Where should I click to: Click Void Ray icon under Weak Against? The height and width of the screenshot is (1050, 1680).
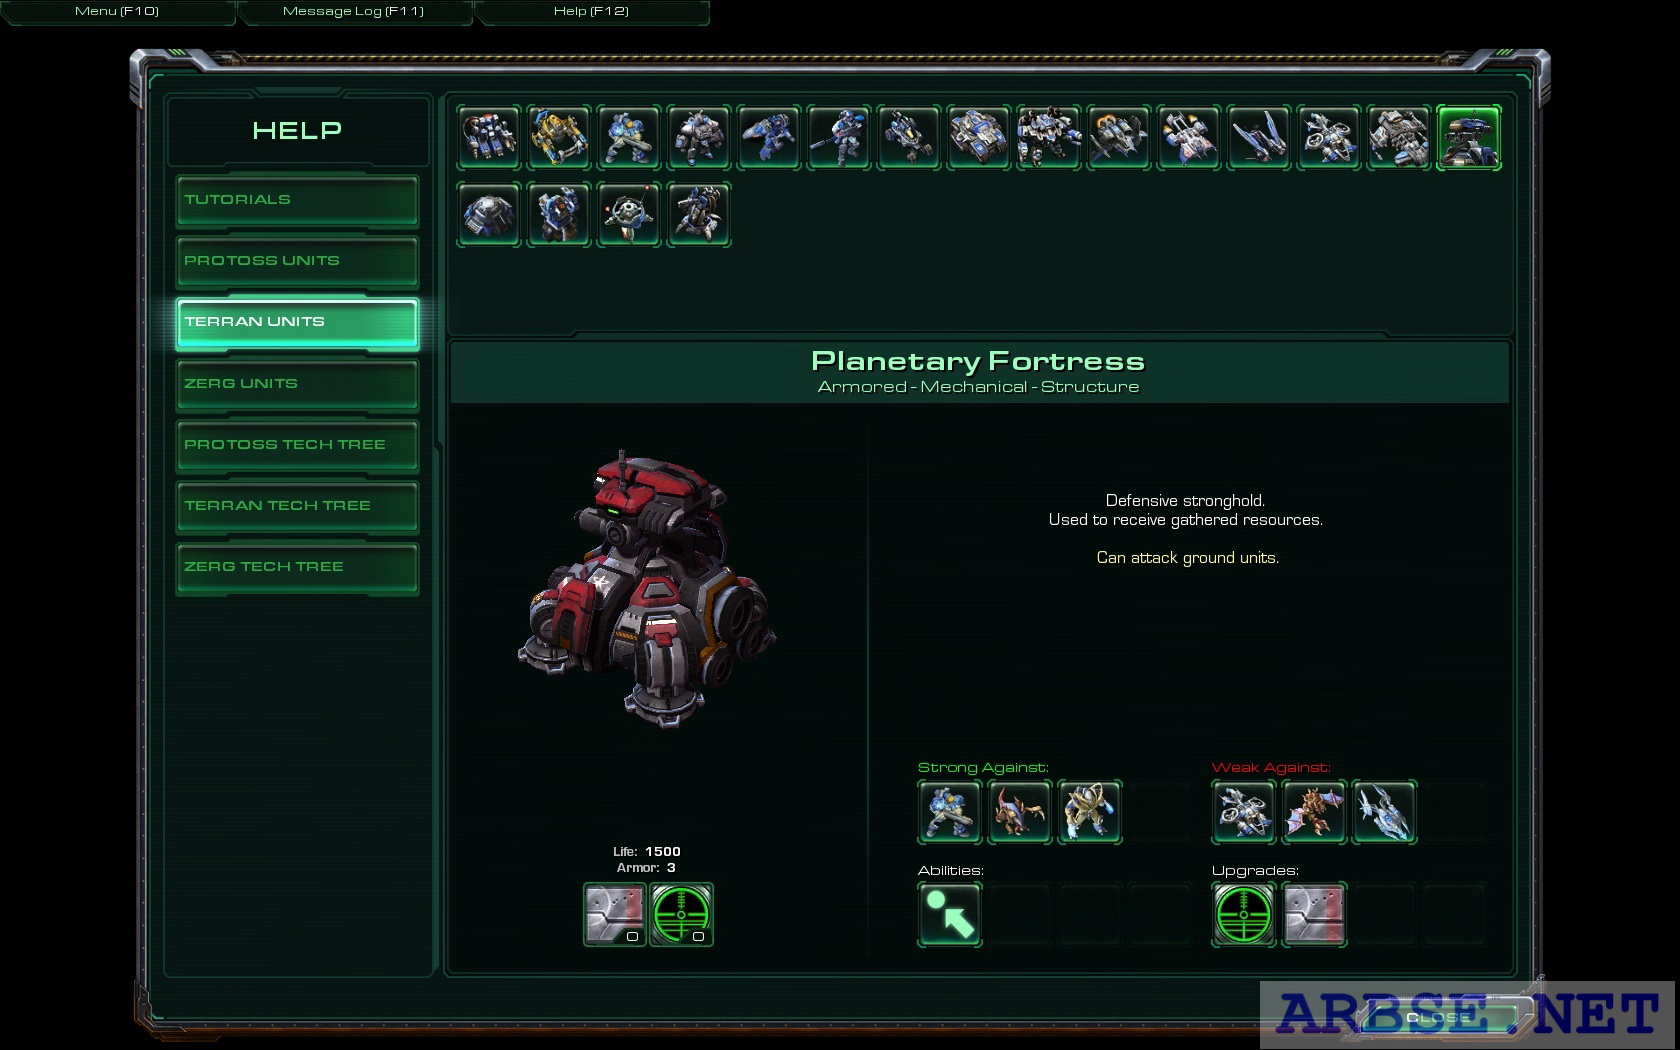coord(1384,812)
